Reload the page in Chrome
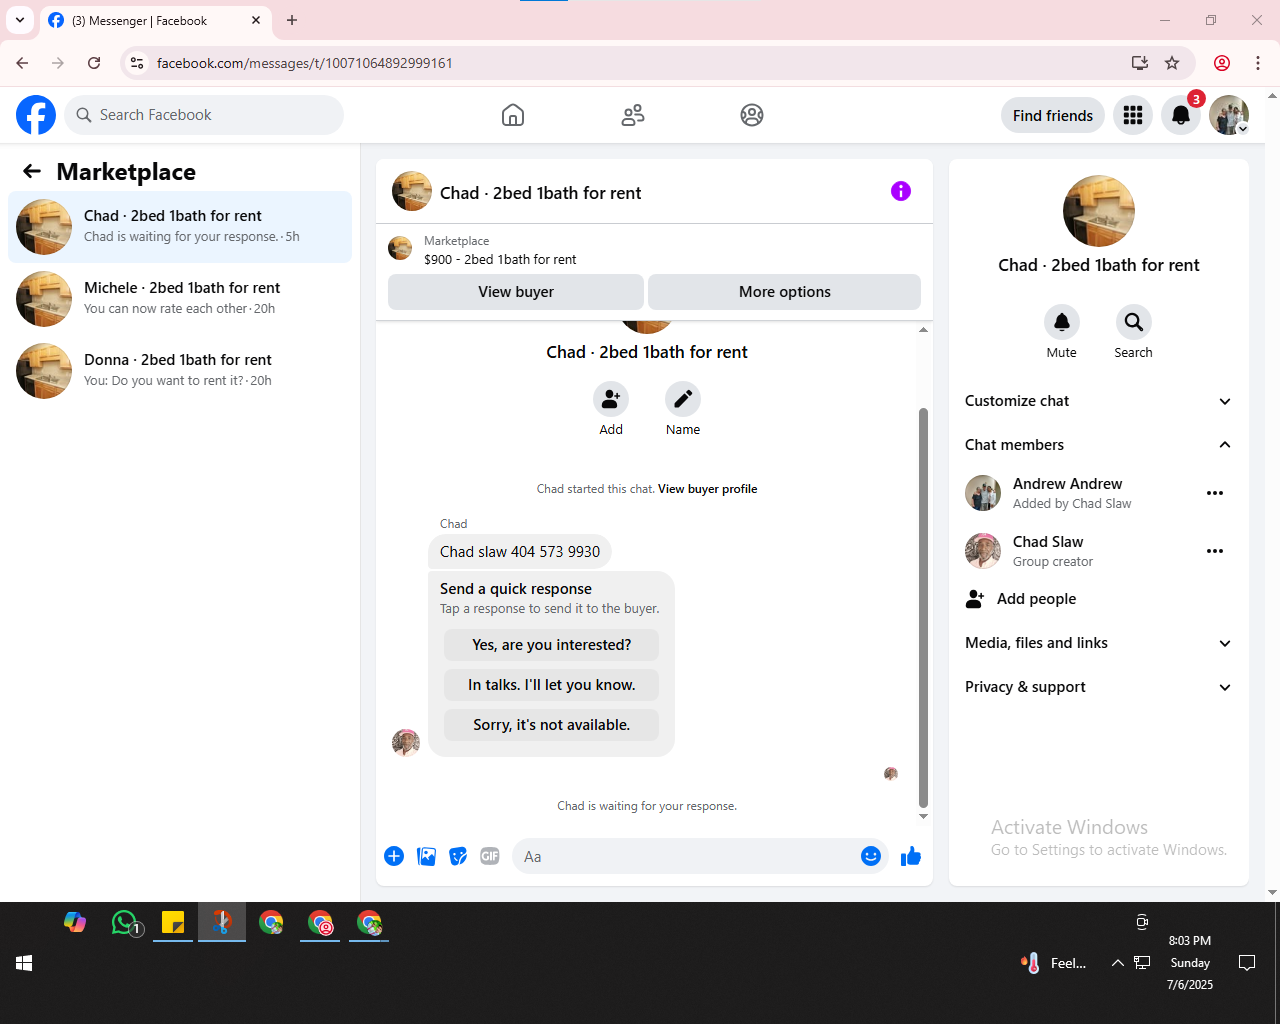 pyautogui.click(x=94, y=63)
